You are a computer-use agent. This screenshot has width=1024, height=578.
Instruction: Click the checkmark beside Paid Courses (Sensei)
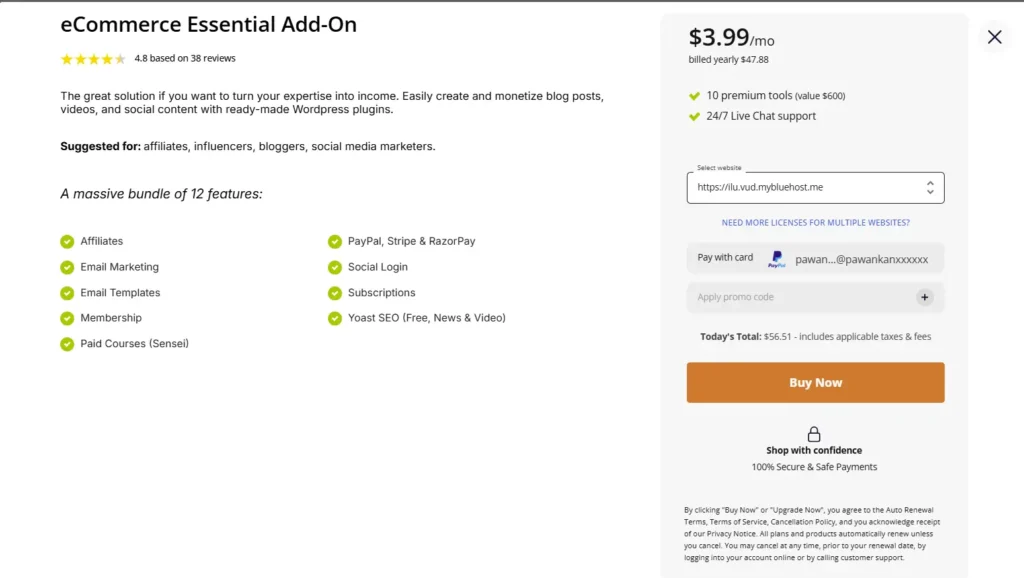(68, 343)
